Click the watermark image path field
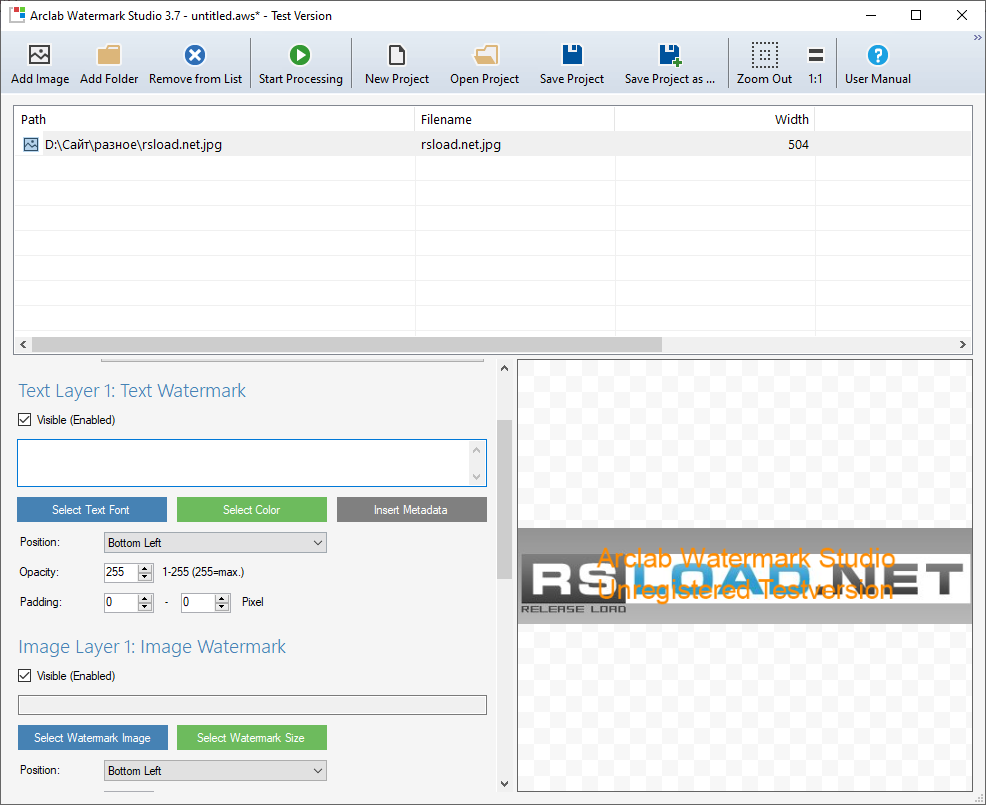Viewport: 986px width, 805px height. tap(252, 705)
